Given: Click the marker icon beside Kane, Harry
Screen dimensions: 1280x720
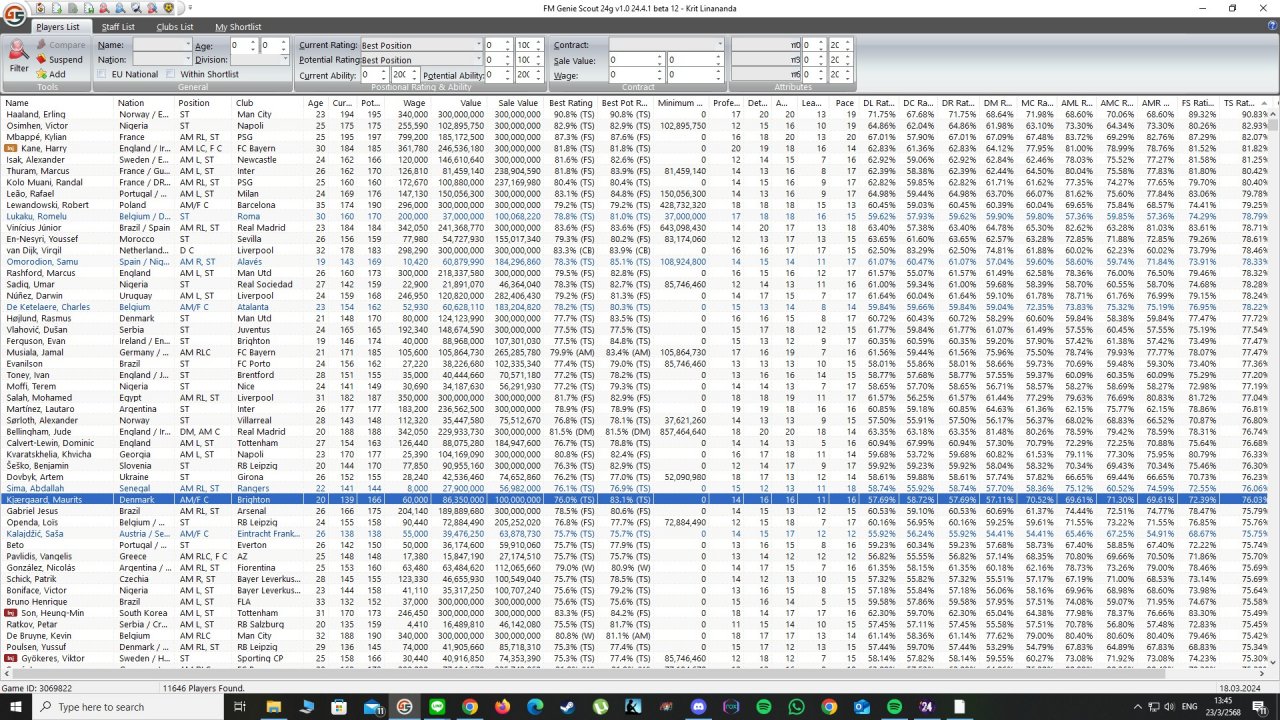Looking at the screenshot, I should (11, 148).
